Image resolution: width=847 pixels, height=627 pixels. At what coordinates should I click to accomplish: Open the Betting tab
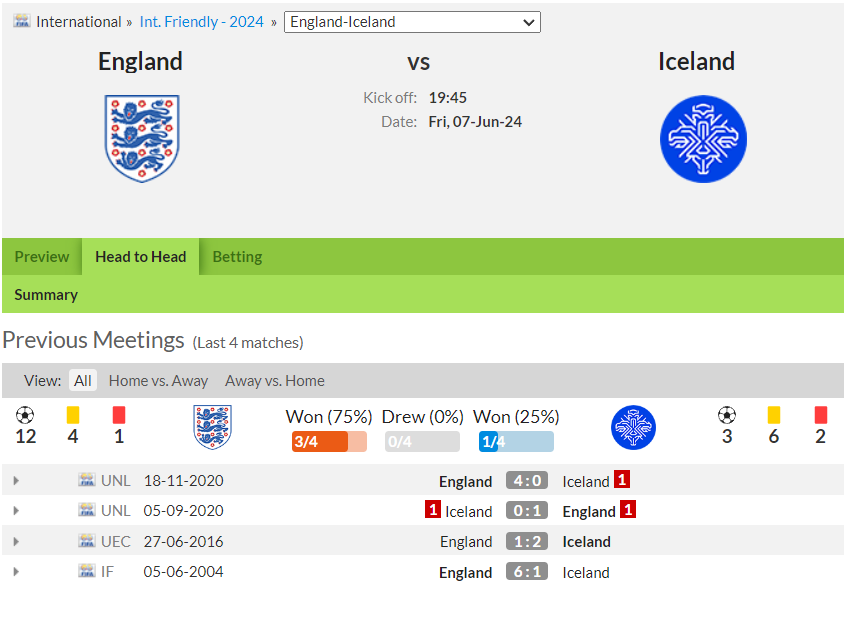(x=237, y=257)
